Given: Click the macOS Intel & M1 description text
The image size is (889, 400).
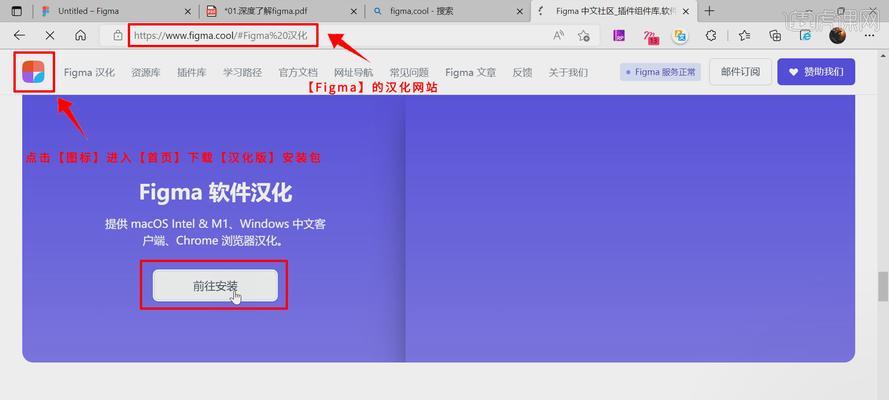Looking at the screenshot, I should 215,232.
